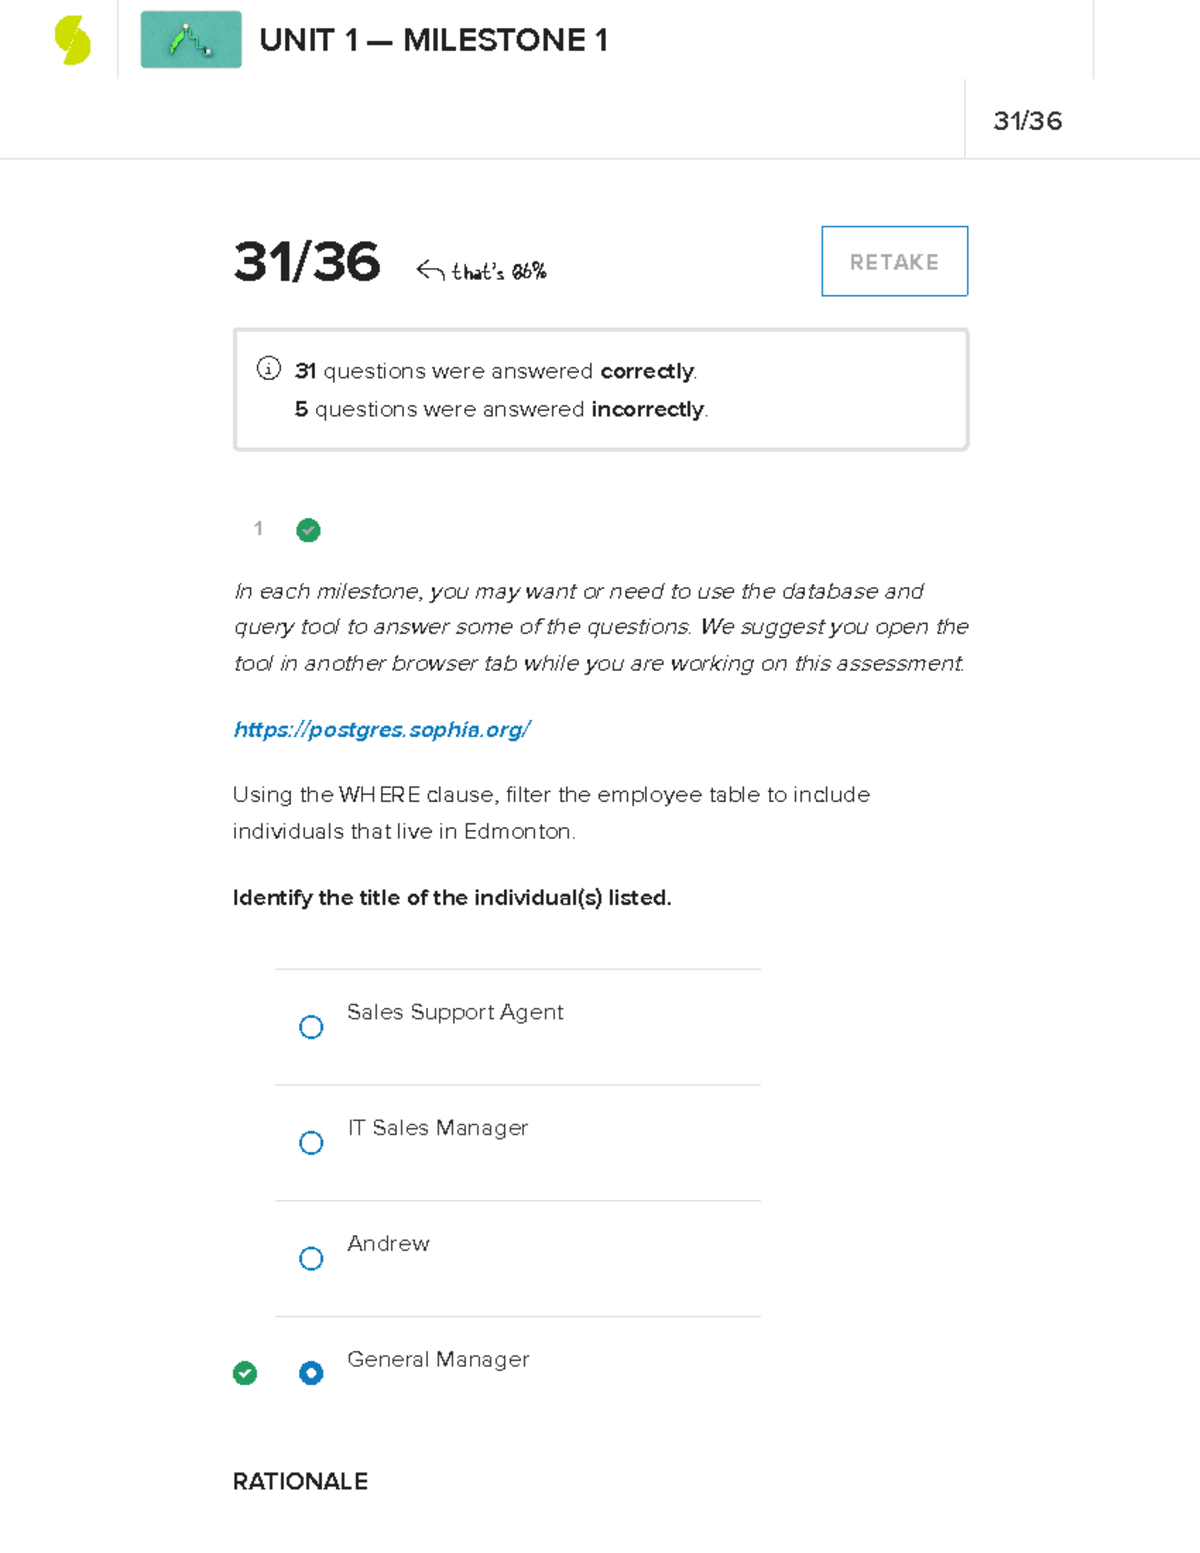The height and width of the screenshot is (1553, 1200).
Task: Click the green checkmark beside question 1
Action: (x=308, y=530)
